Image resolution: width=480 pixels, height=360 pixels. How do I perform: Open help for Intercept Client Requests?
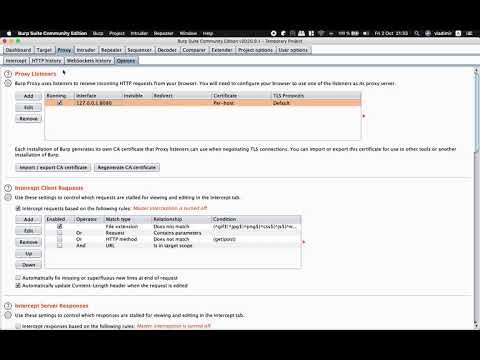coord(8,188)
